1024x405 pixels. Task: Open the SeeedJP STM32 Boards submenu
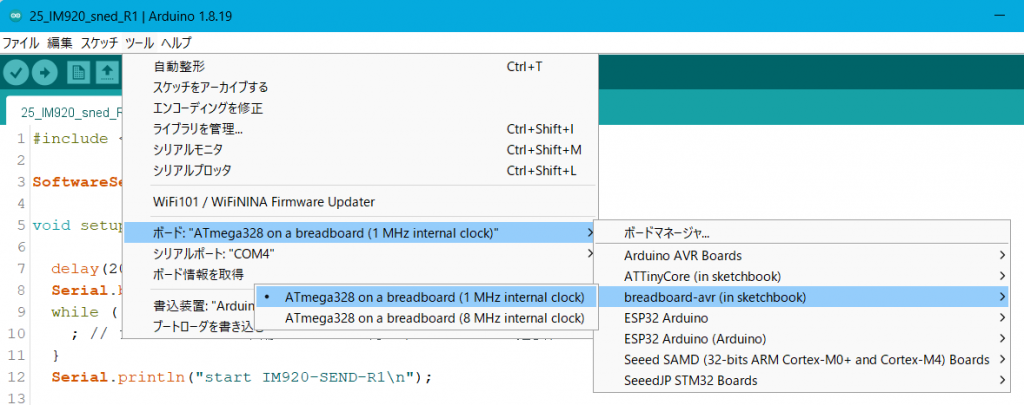click(x=690, y=380)
